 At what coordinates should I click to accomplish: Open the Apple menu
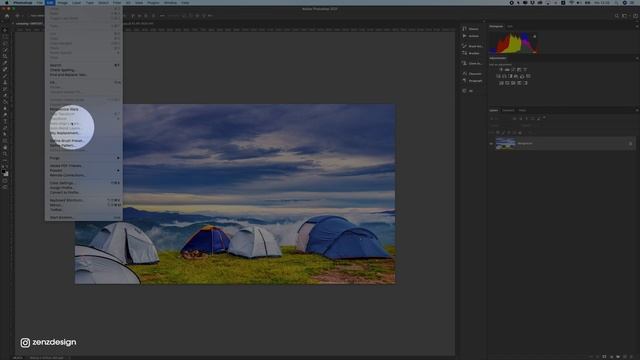pos(6,2)
